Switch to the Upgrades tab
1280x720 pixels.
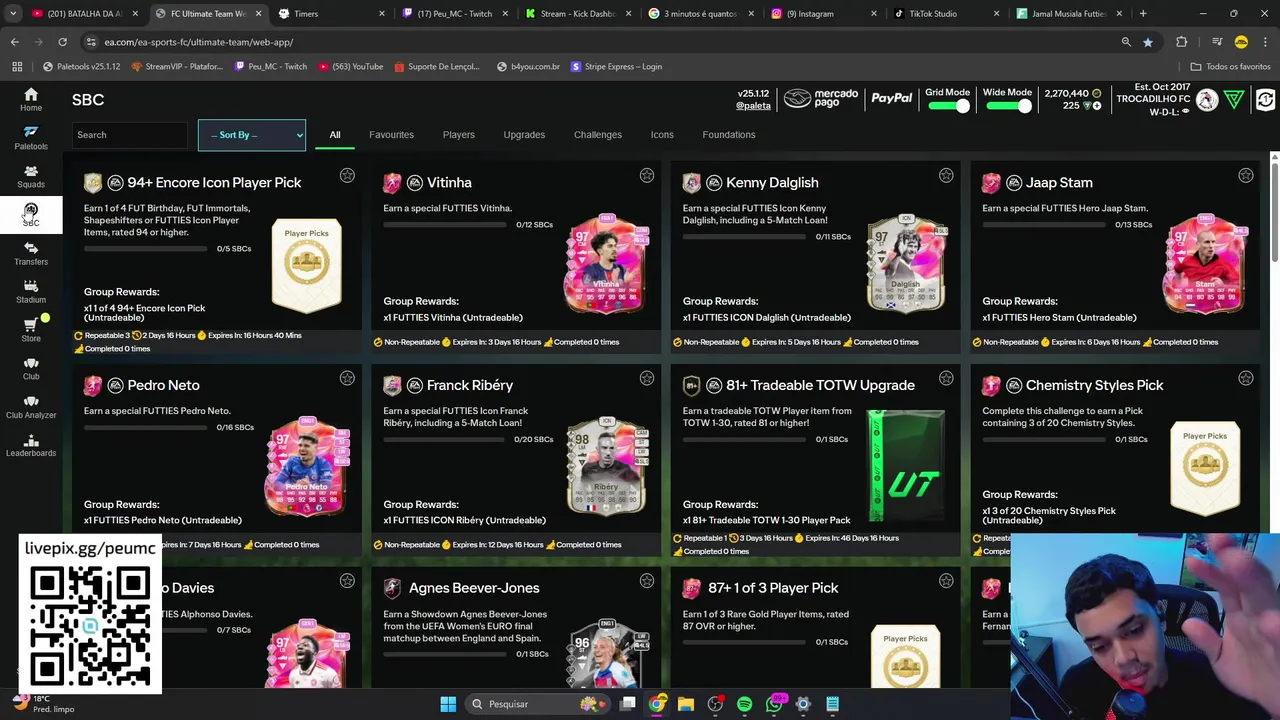point(524,135)
